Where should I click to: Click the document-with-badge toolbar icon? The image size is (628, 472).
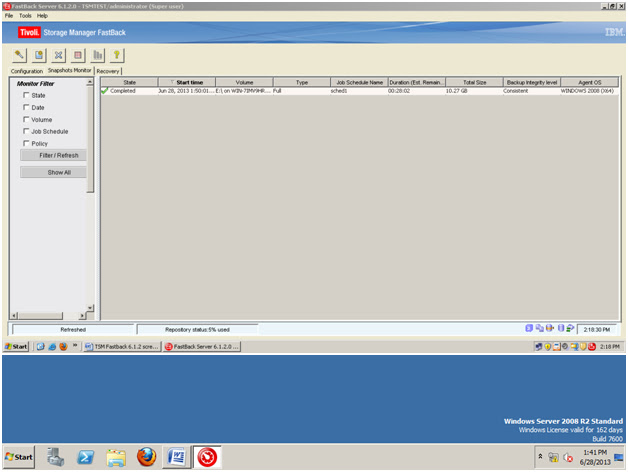tap(39, 55)
